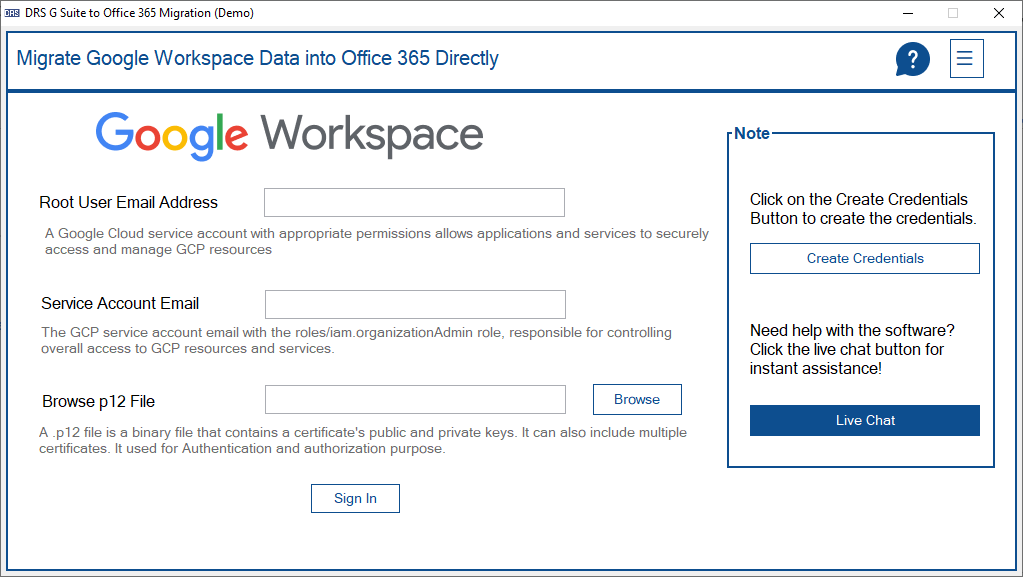Minimize the migration window
The width and height of the screenshot is (1023, 577).
(x=906, y=13)
